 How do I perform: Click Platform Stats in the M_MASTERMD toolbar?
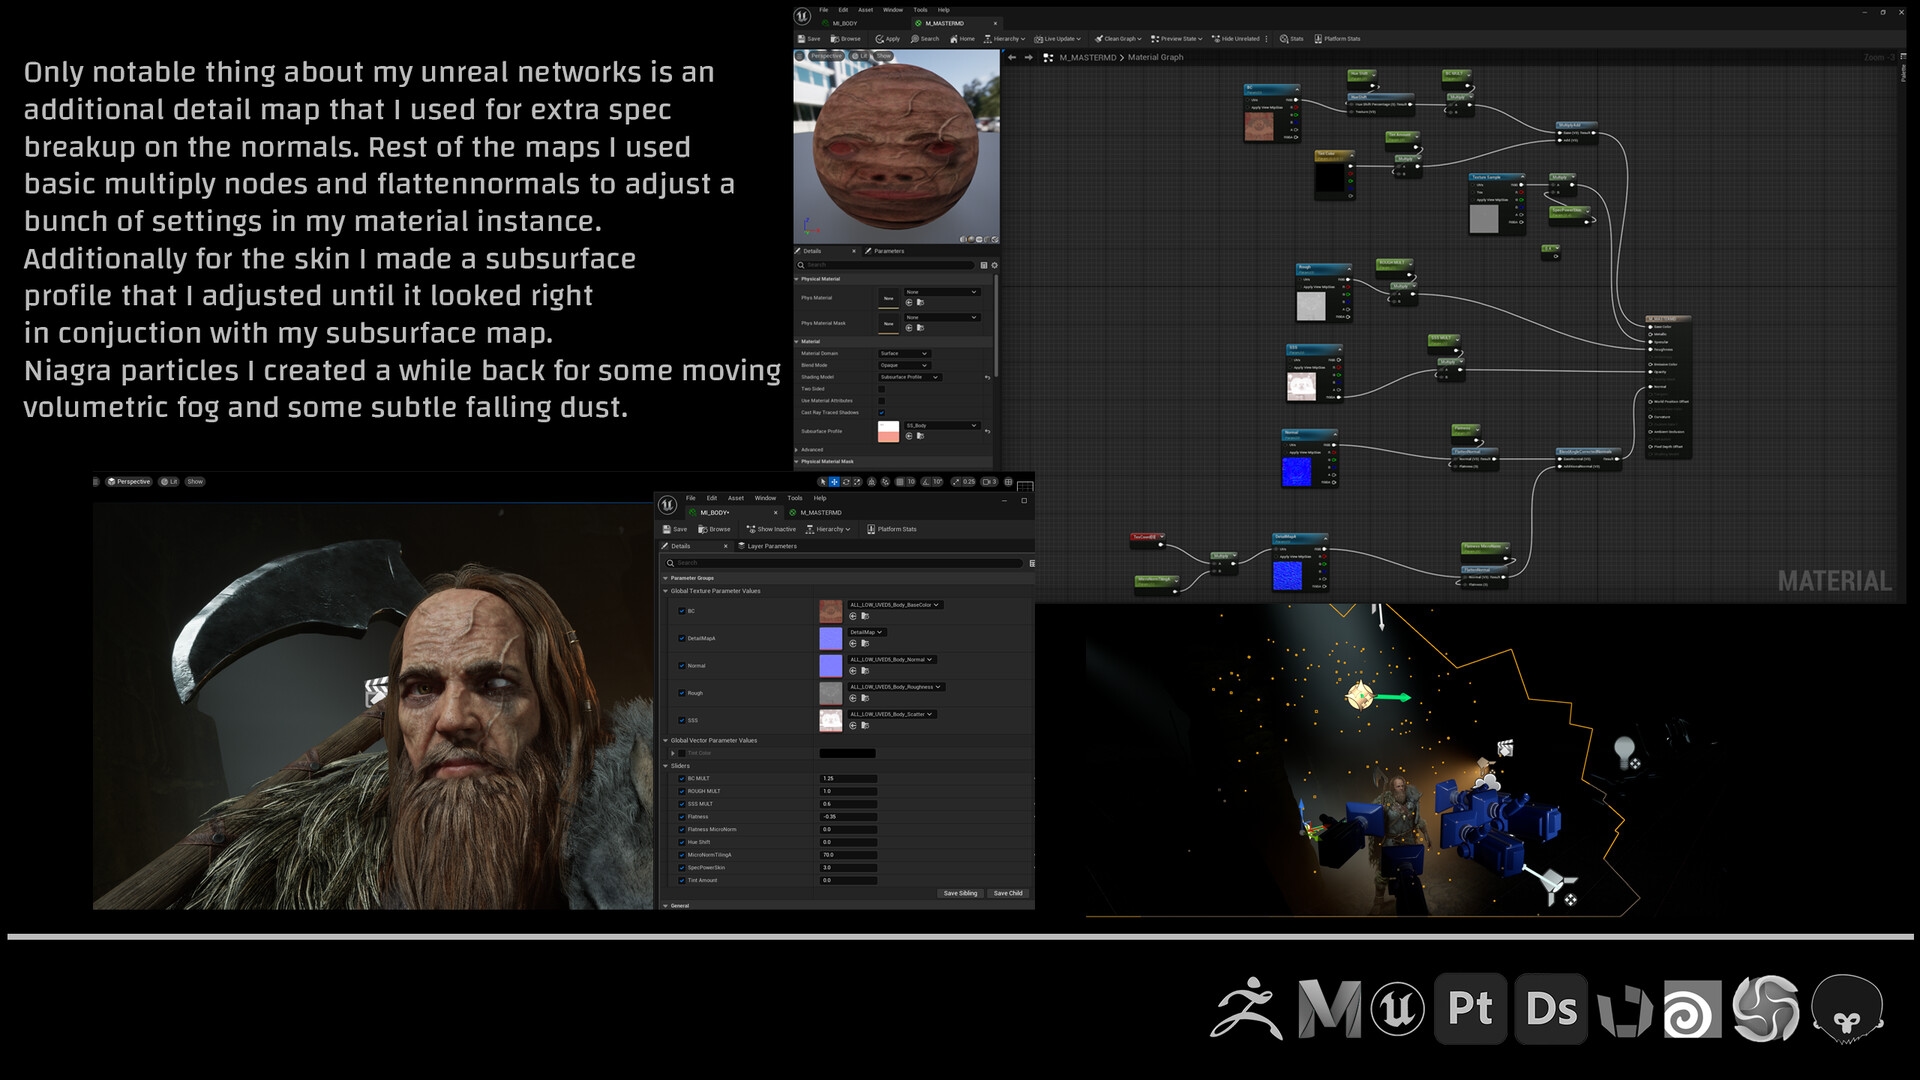(1337, 39)
